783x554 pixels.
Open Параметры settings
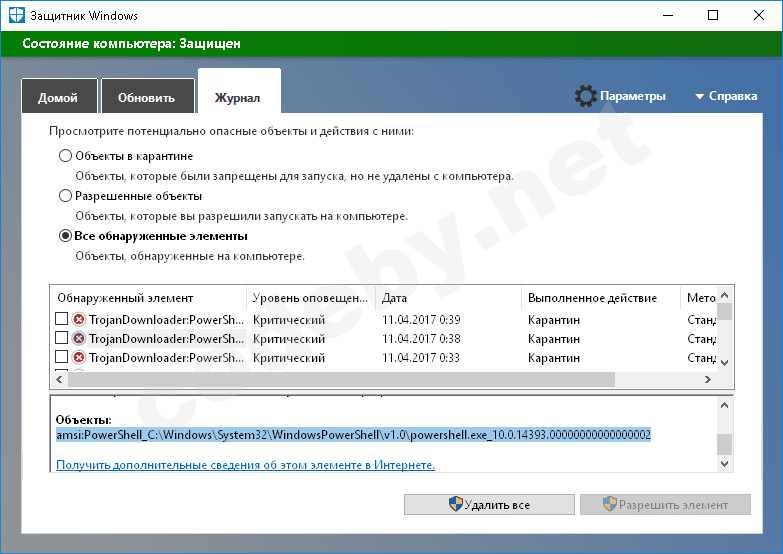(620, 96)
